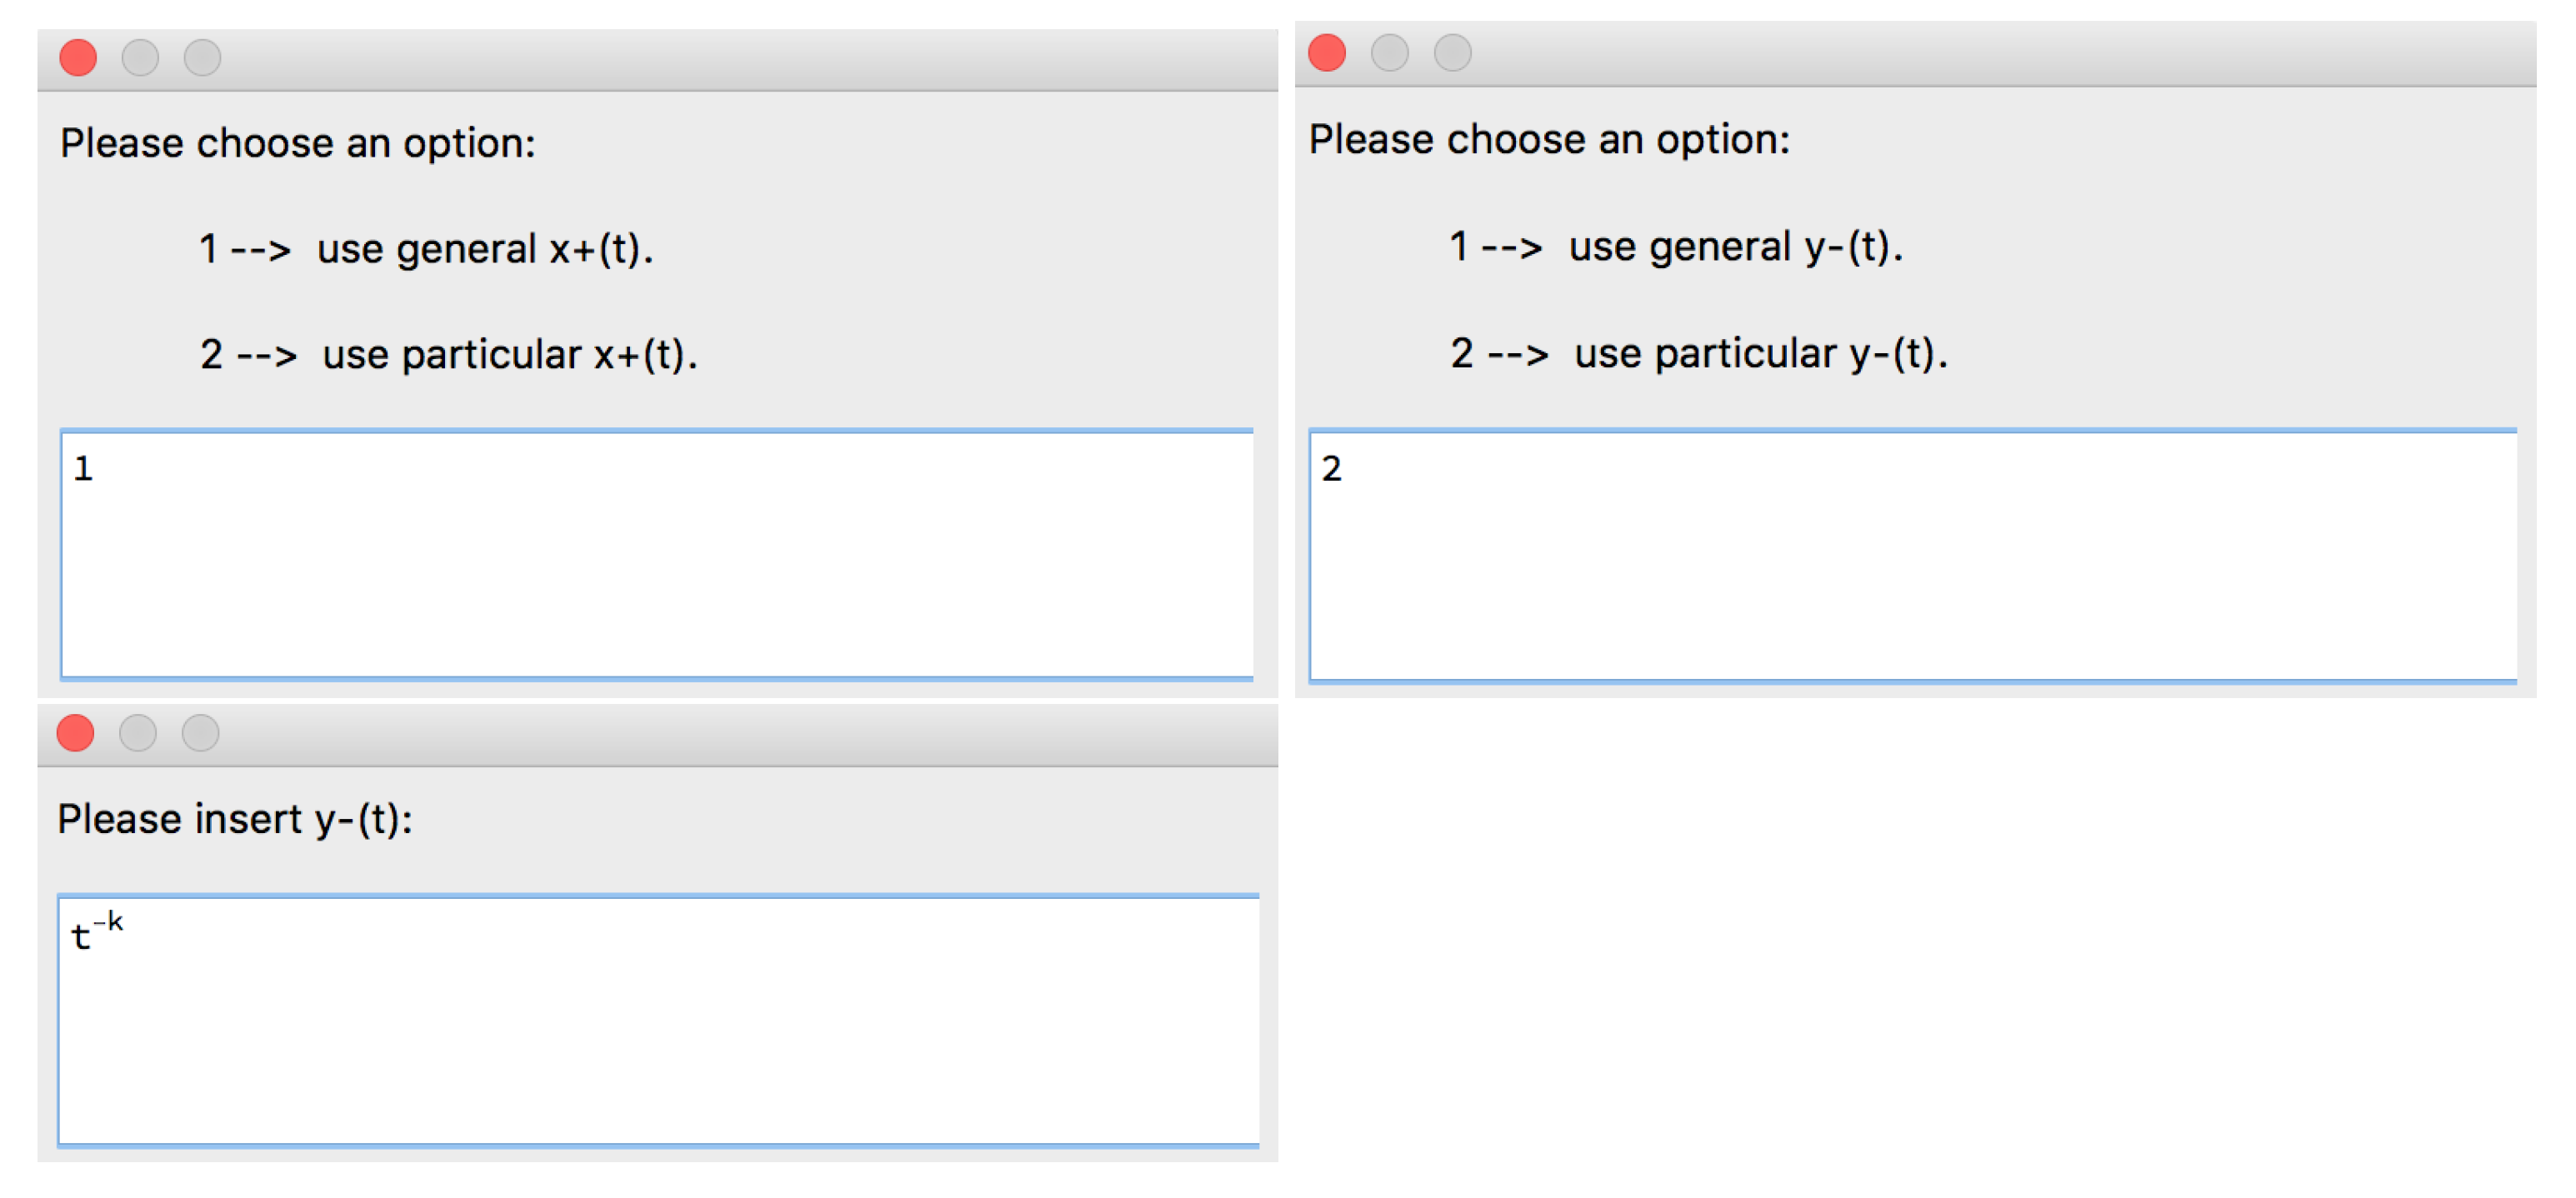Screen dimensions: 2576x1198
Task: Focus the x+(t) option input containing 1
Action: tap(657, 555)
